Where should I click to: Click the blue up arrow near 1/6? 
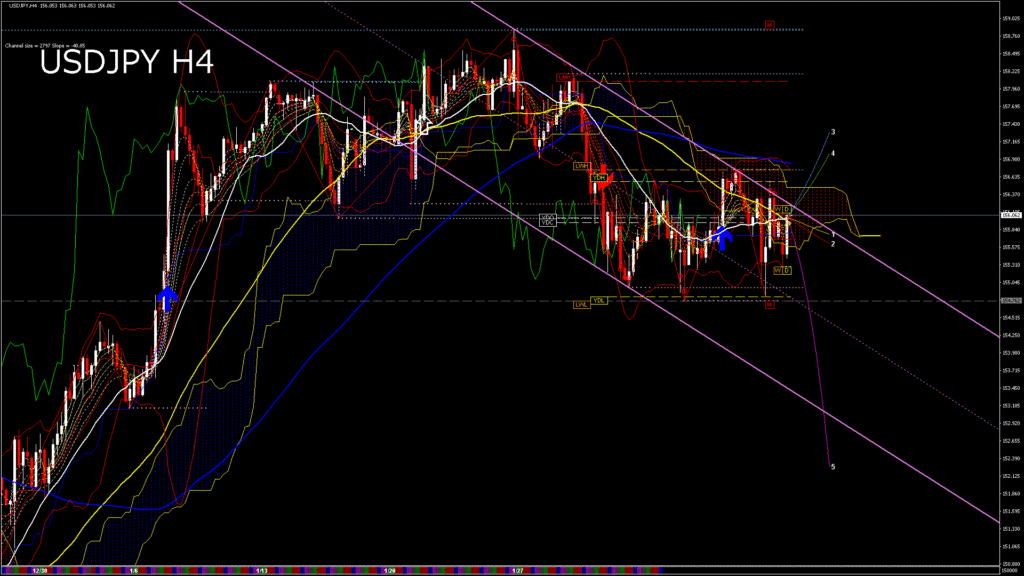point(168,295)
